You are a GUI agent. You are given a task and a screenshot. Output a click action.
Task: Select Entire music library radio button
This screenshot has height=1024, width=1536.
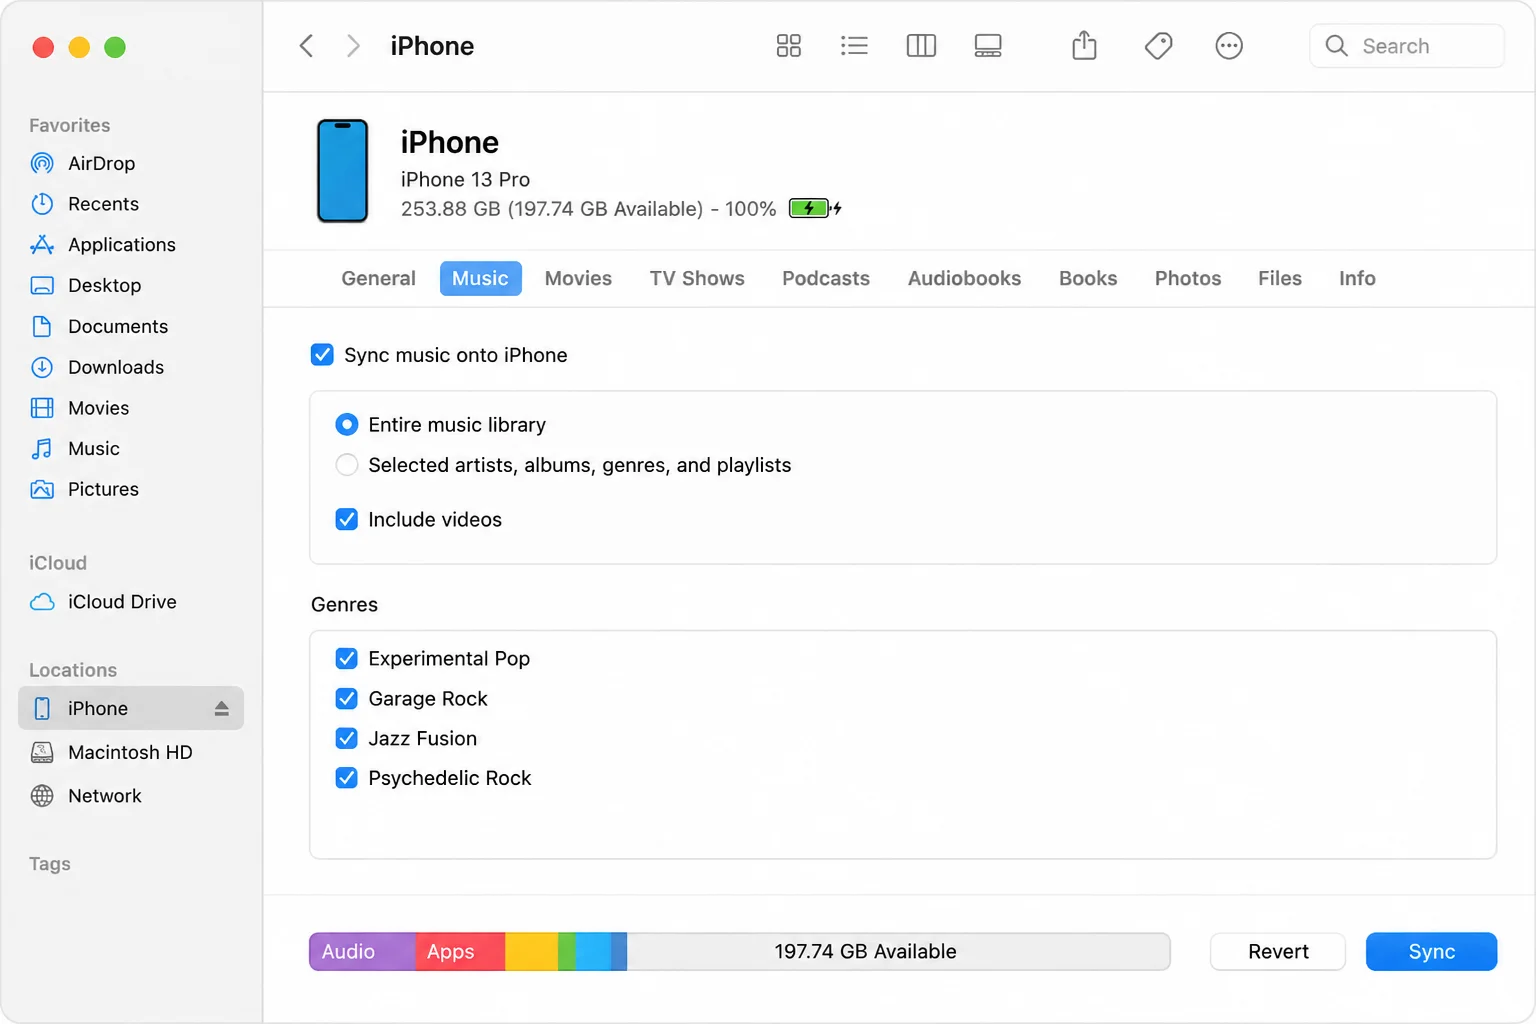tap(347, 425)
